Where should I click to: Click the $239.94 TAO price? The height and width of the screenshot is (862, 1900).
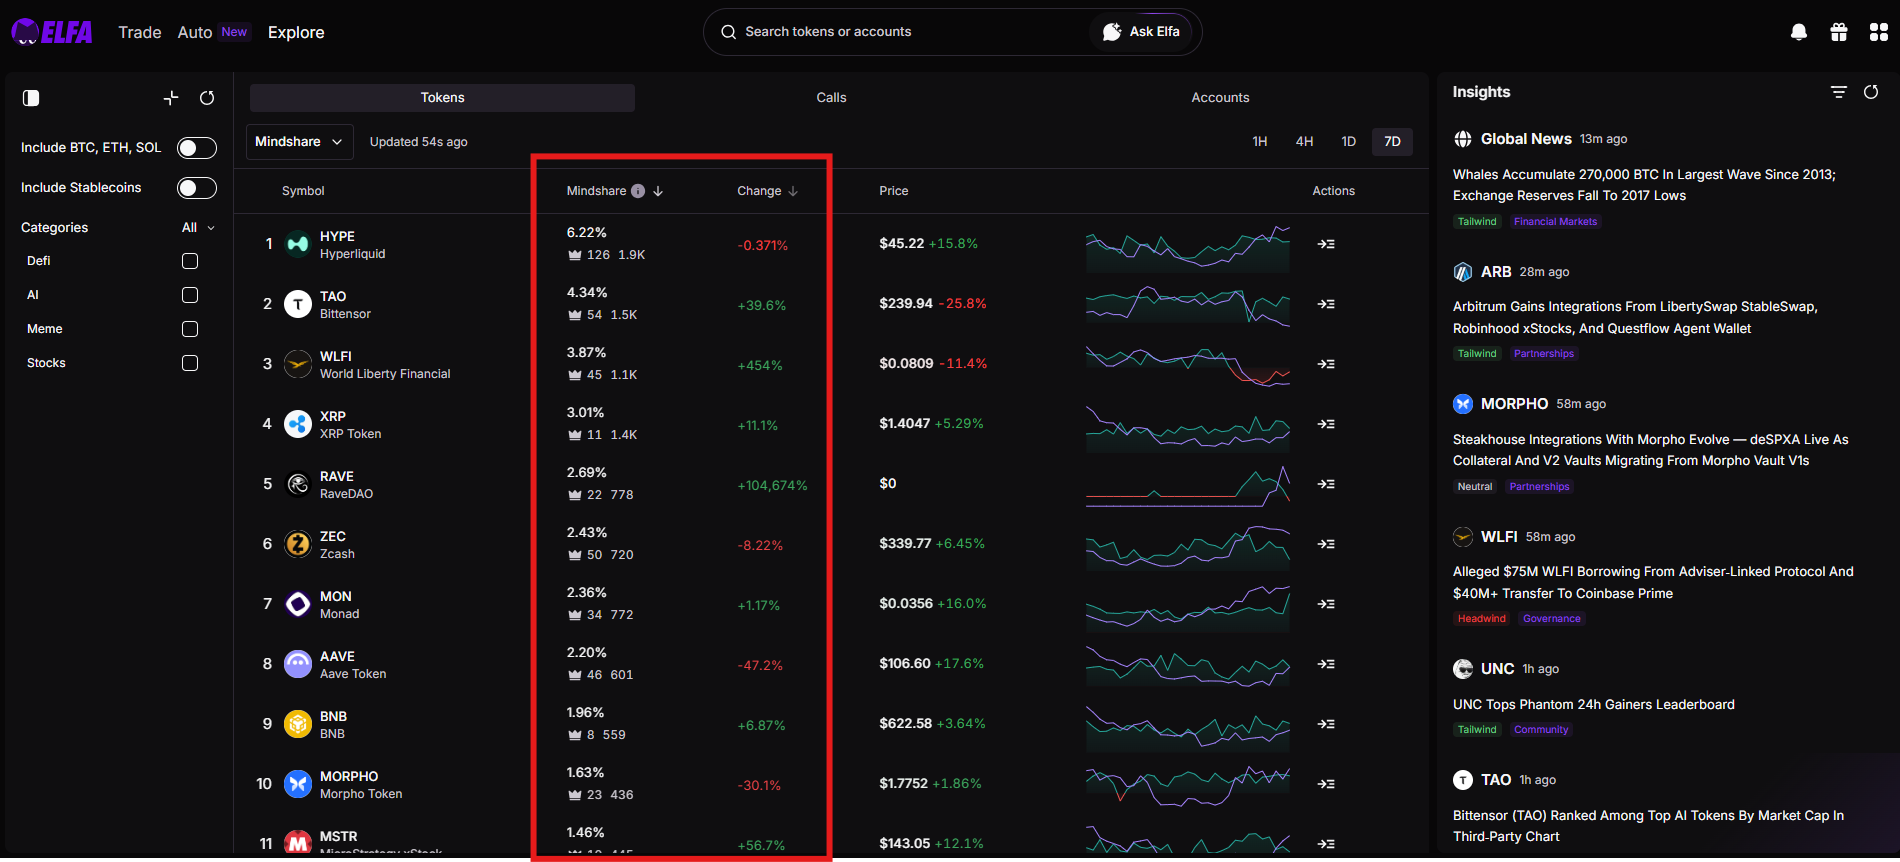(906, 304)
